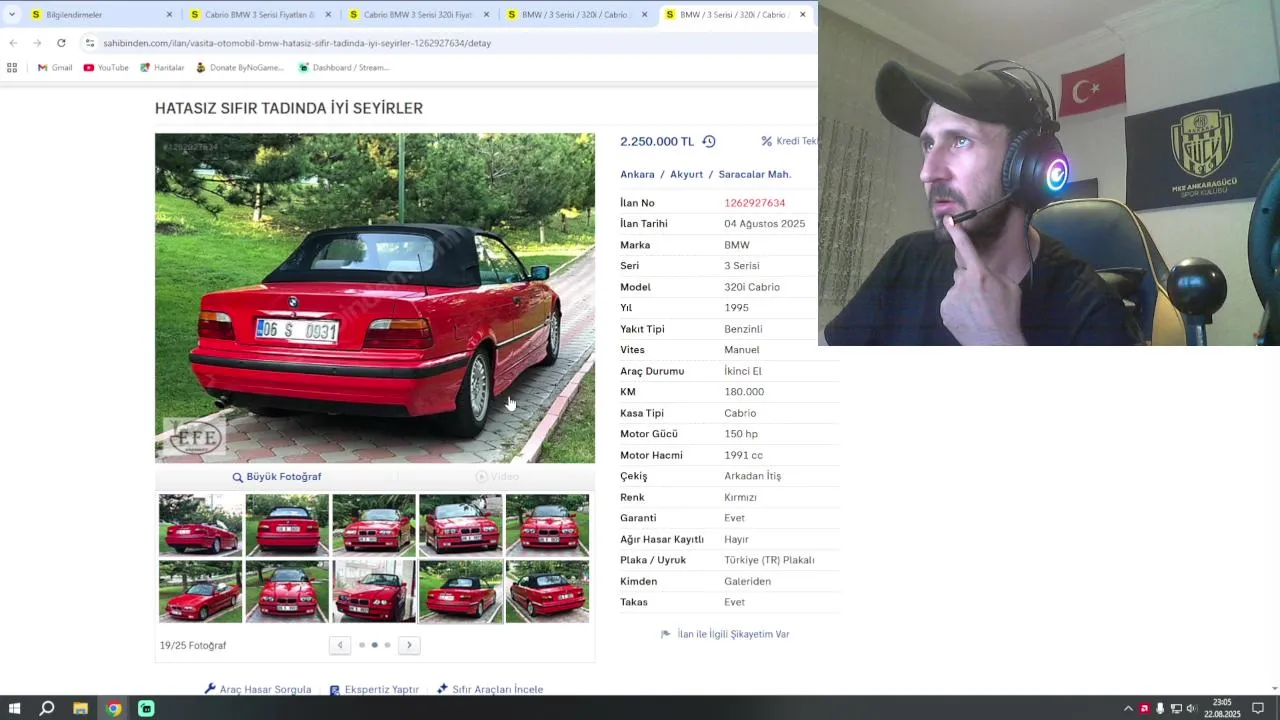Select the 180.000 KM value
Image resolution: width=1280 pixels, height=720 pixels.
(x=744, y=392)
